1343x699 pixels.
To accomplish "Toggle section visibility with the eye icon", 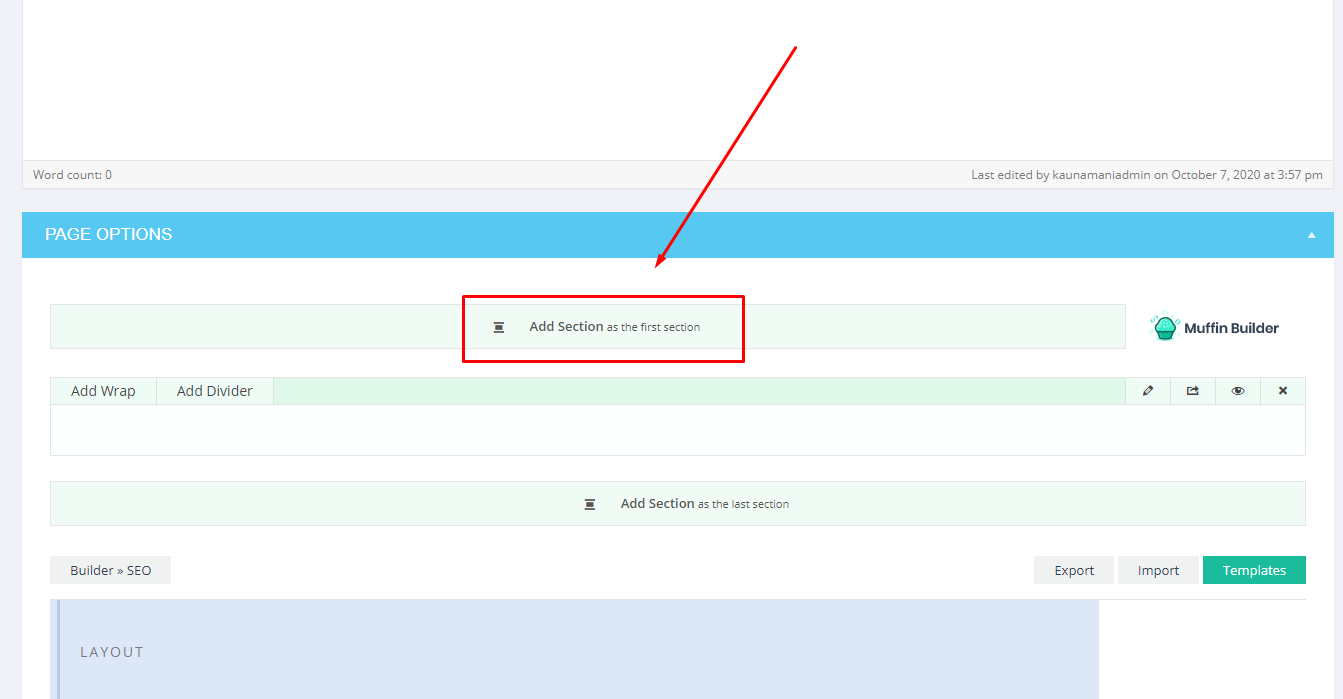I will click(1237, 390).
